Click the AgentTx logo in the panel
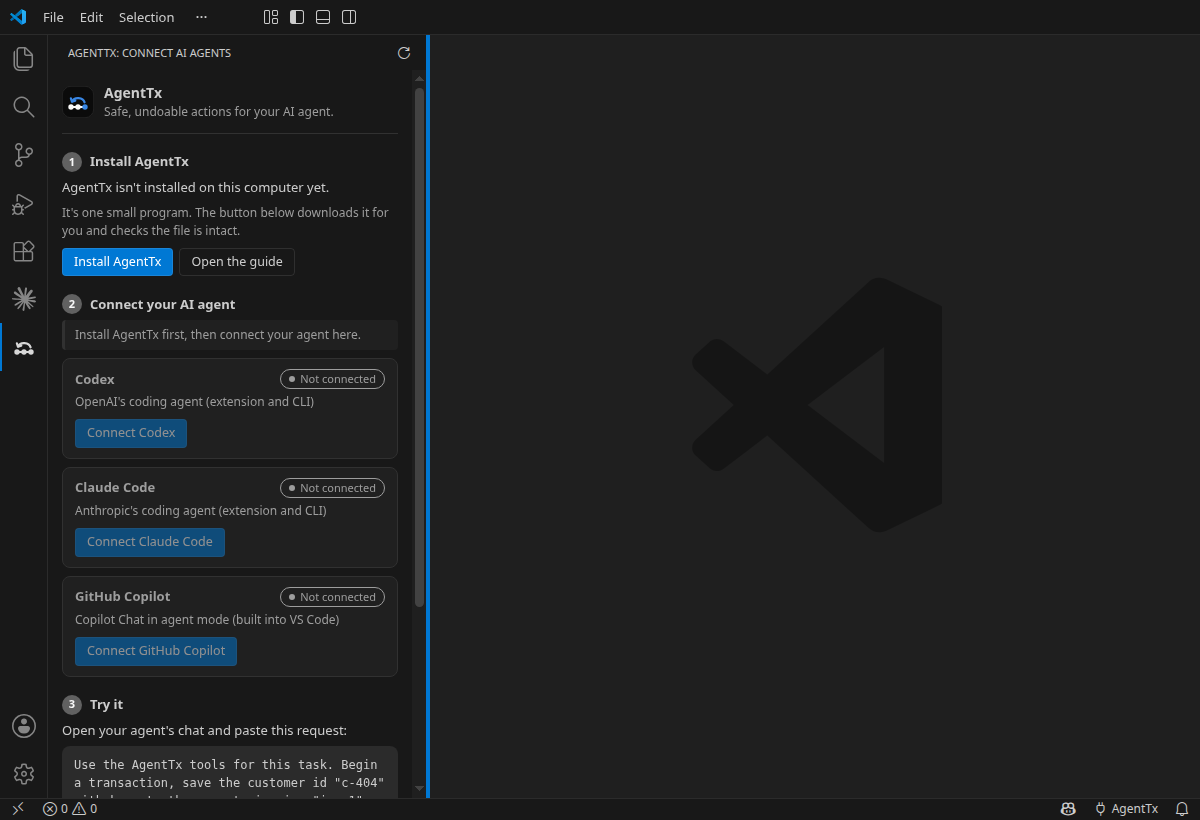 pos(78,102)
